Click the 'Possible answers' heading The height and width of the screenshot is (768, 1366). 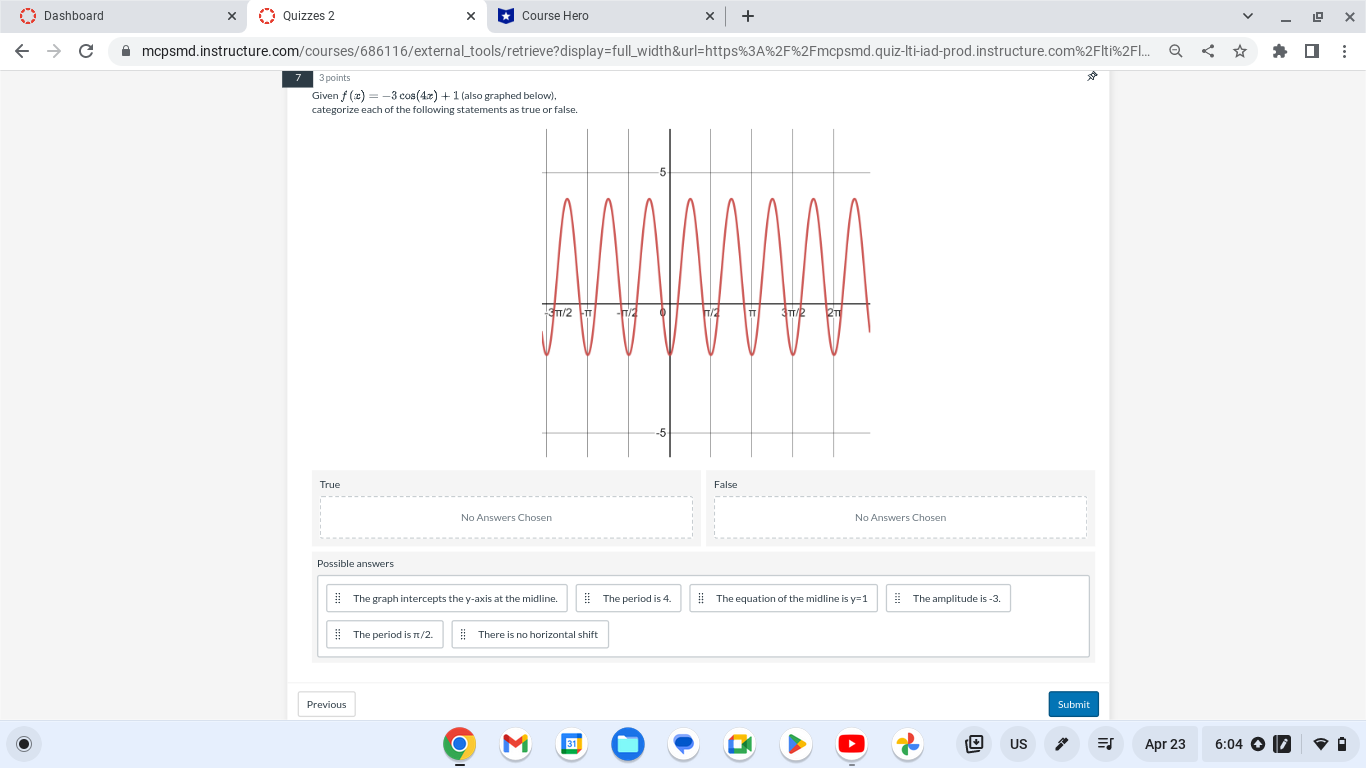(356, 564)
